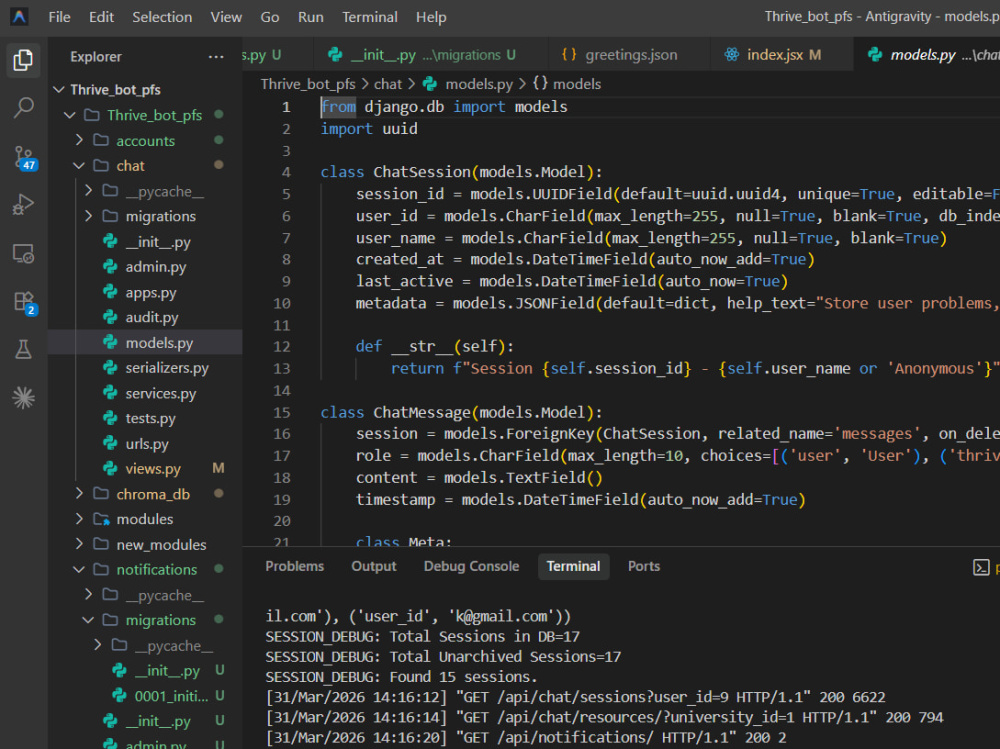
Task: Switch to the index.jsx editor tab
Action: pyautogui.click(x=782, y=55)
